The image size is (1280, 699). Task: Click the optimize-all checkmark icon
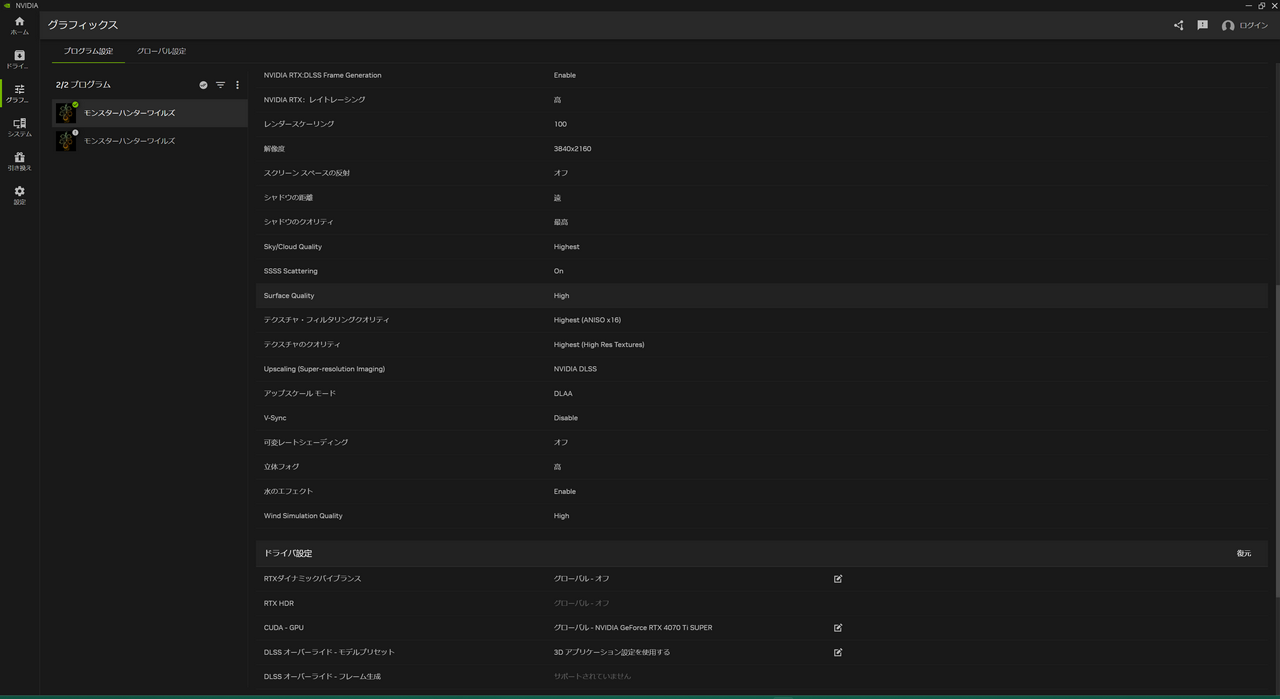203,85
